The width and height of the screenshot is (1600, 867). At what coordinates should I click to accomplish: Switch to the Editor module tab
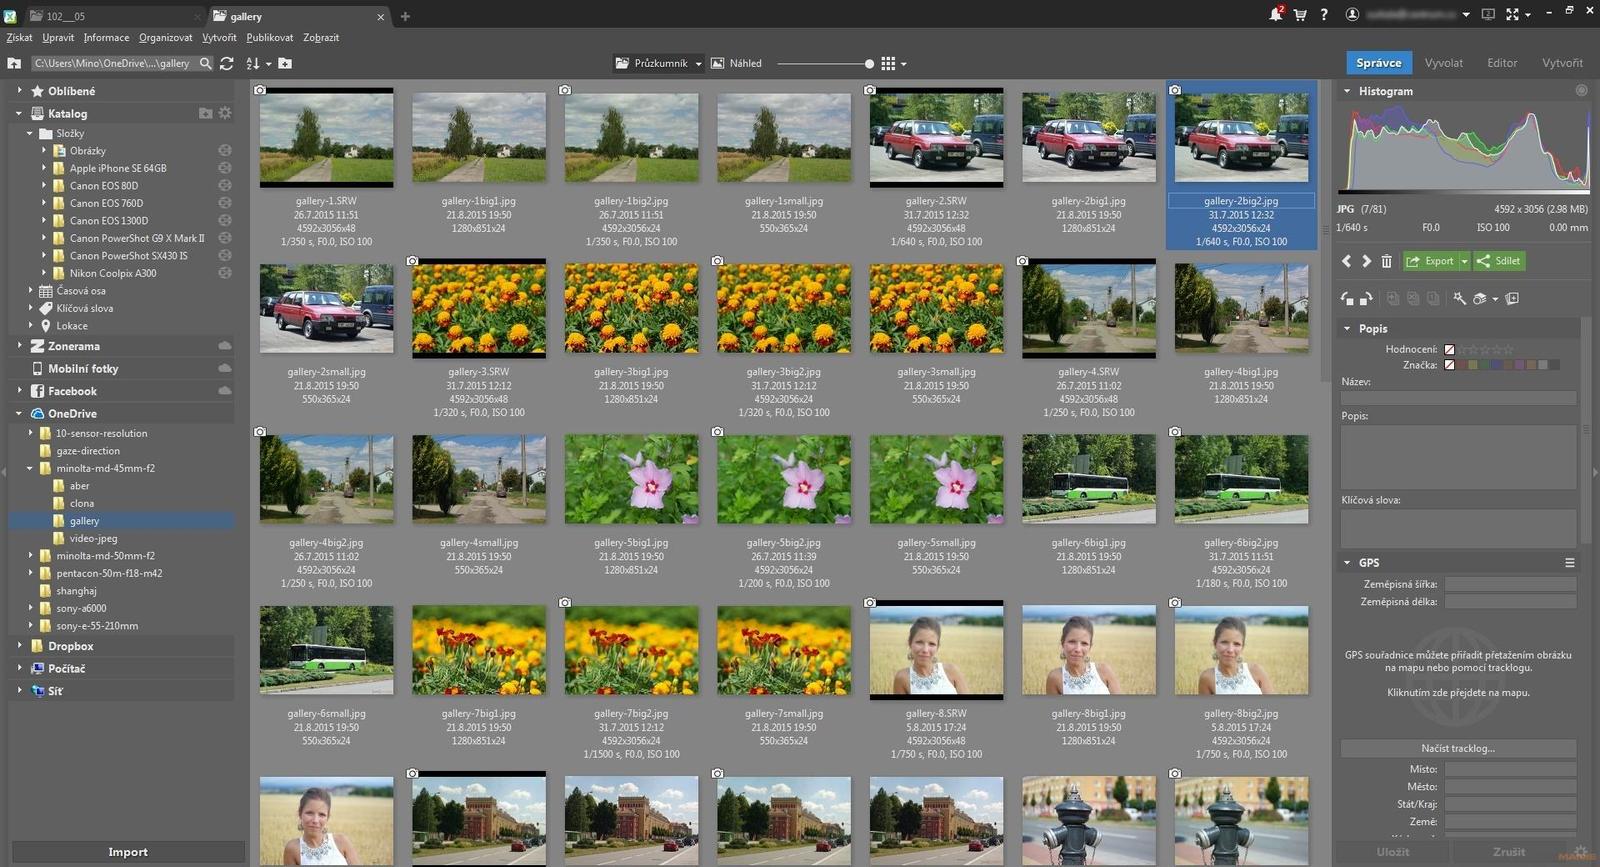click(x=1502, y=62)
